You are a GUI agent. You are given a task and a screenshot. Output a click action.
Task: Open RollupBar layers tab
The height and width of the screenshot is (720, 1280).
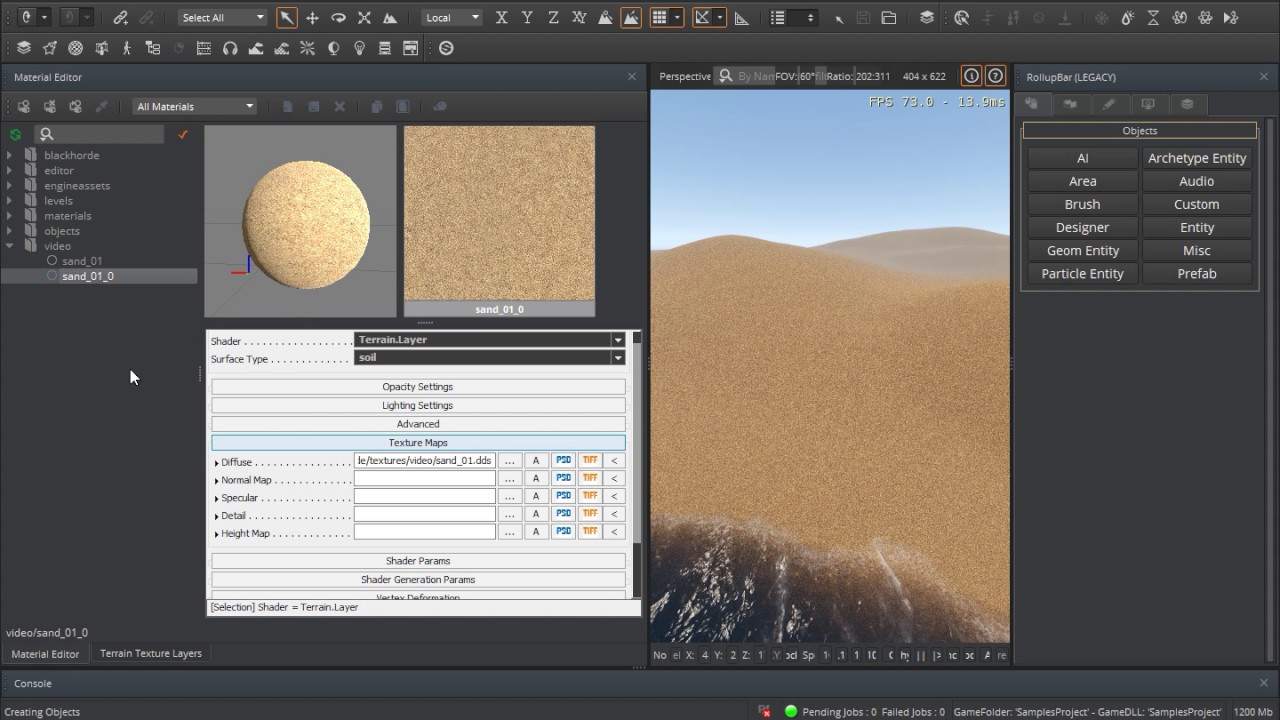click(x=1187, y=104)
